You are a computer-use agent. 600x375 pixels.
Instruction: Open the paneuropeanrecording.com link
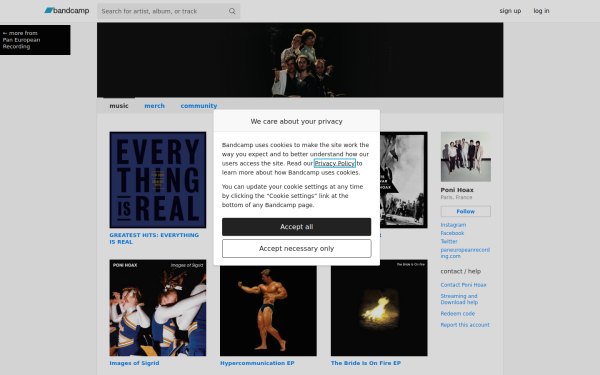(465, 253)
